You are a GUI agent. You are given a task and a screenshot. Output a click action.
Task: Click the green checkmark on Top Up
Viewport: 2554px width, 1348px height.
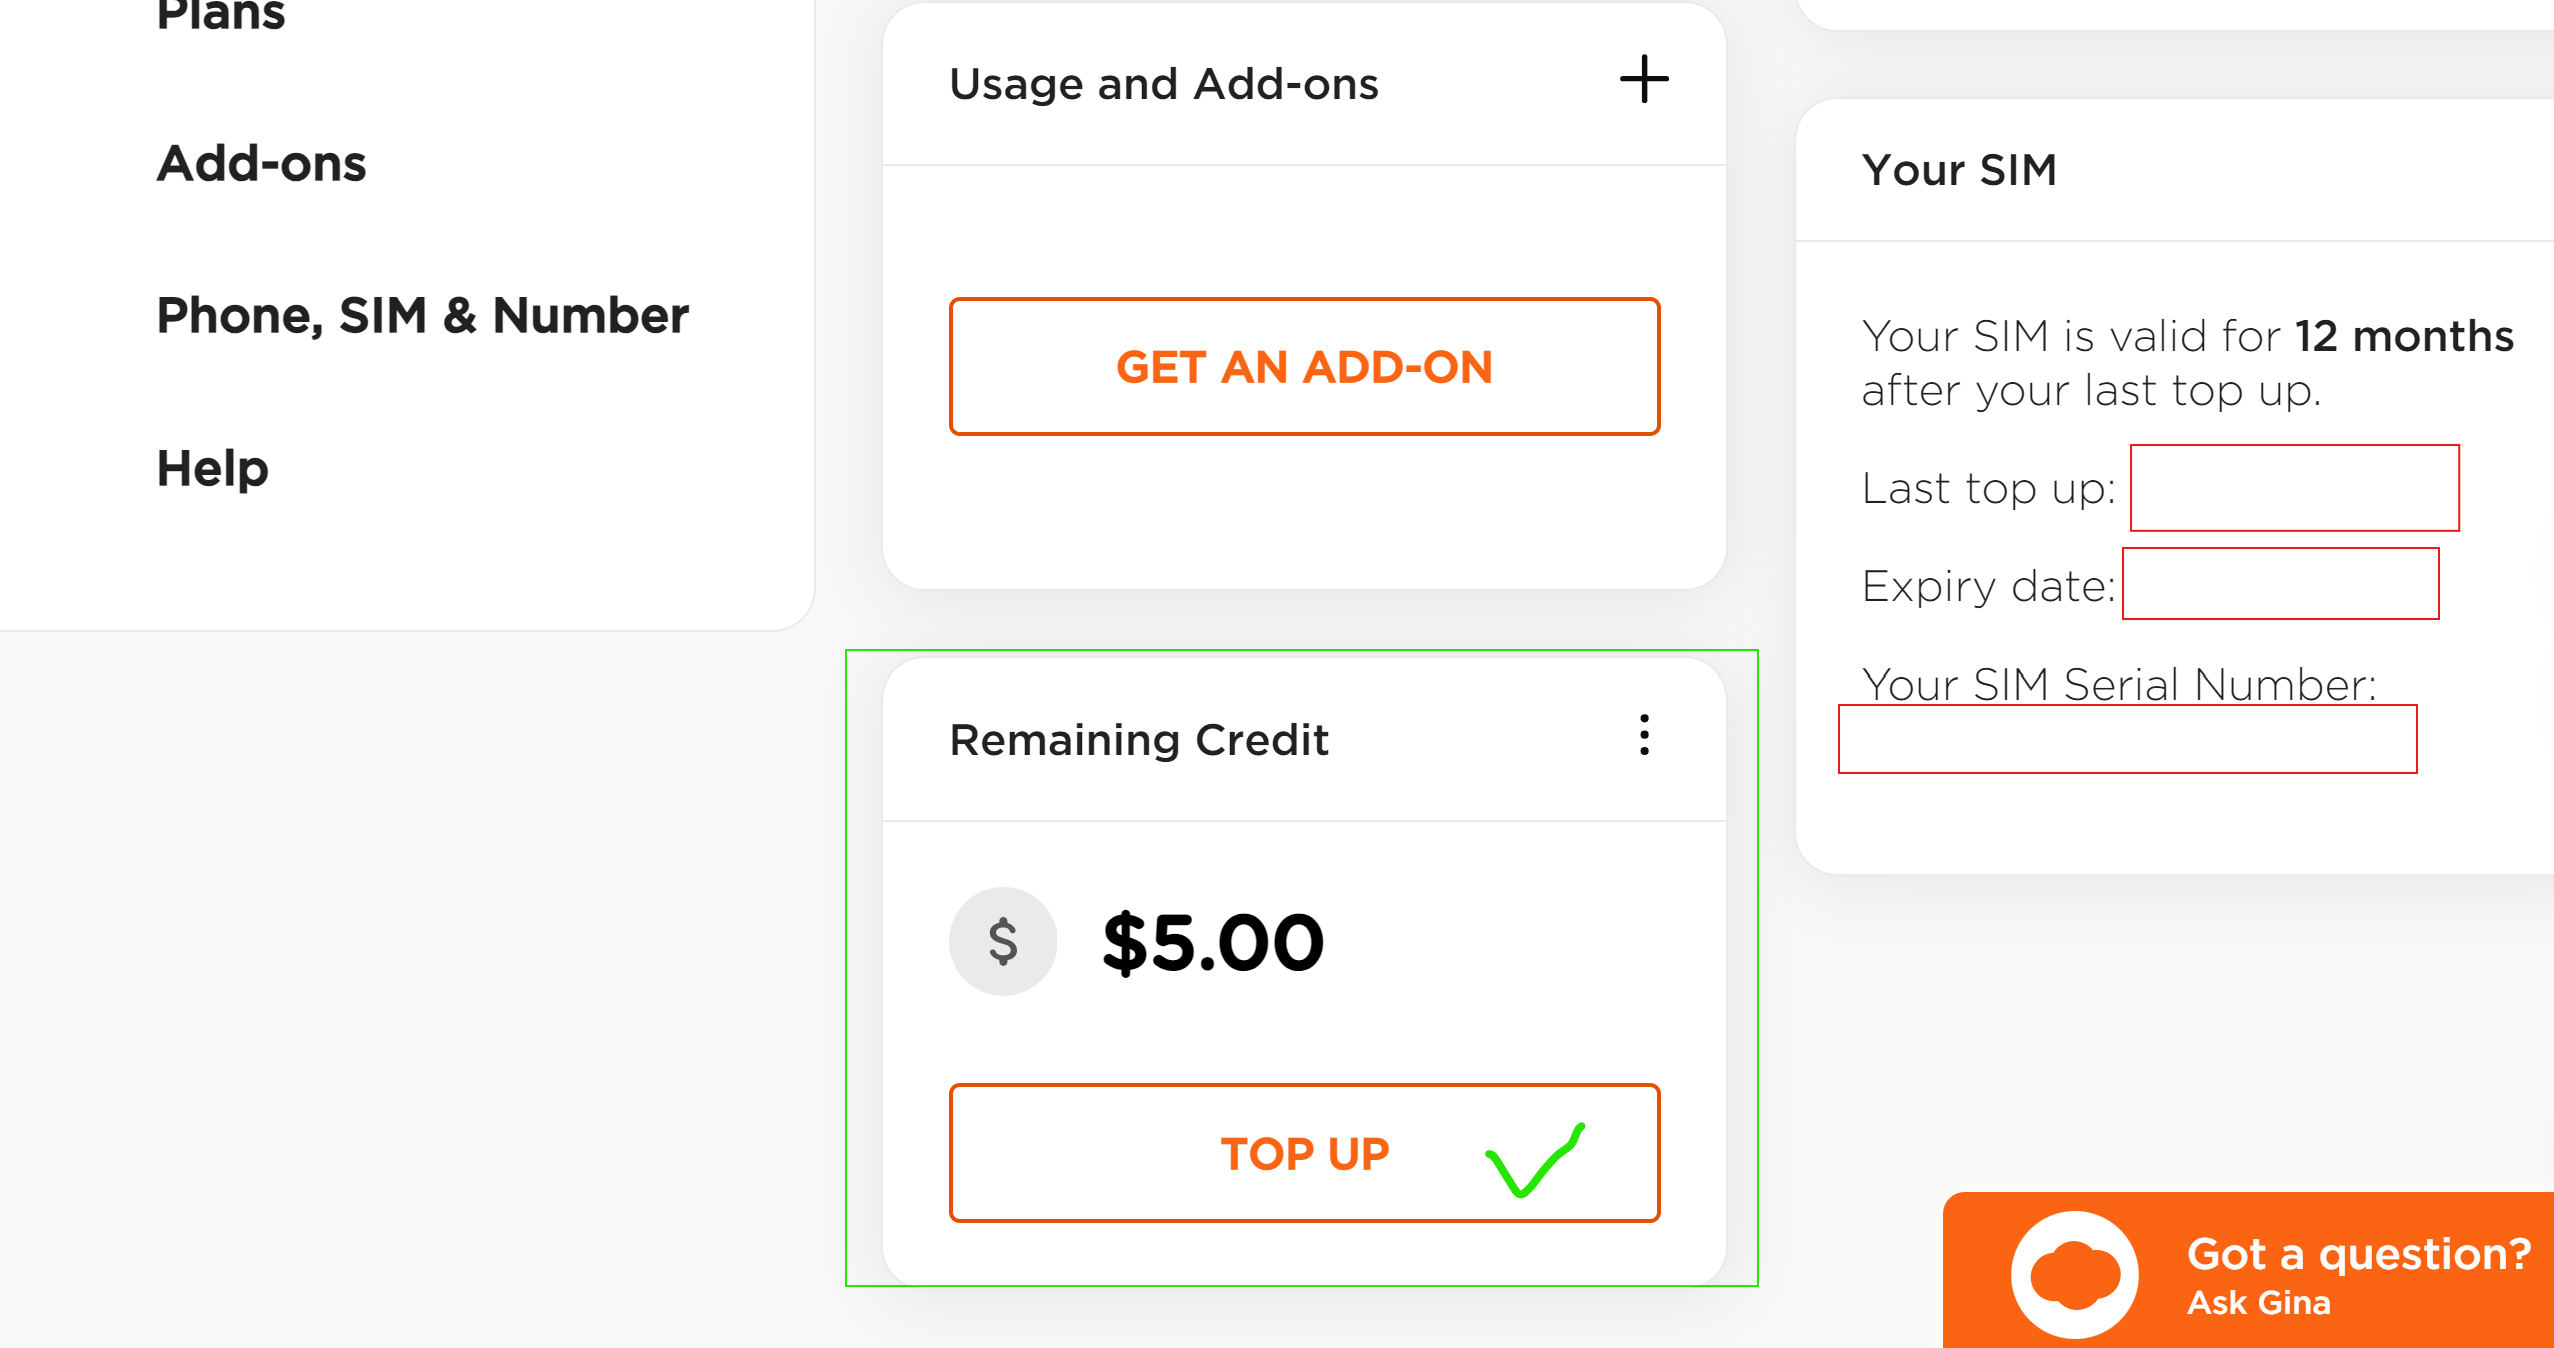point(1535,1160)
